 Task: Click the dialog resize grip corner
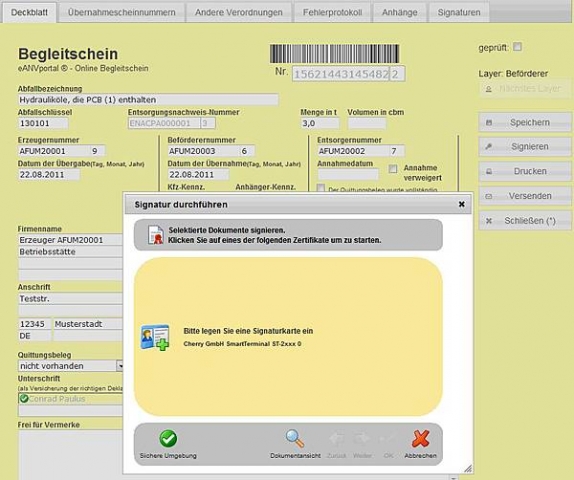467,468
